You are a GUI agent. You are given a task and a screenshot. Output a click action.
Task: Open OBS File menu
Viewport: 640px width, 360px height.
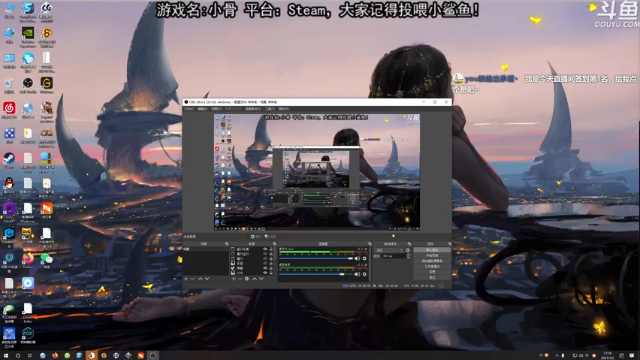[x=189, y=109]
